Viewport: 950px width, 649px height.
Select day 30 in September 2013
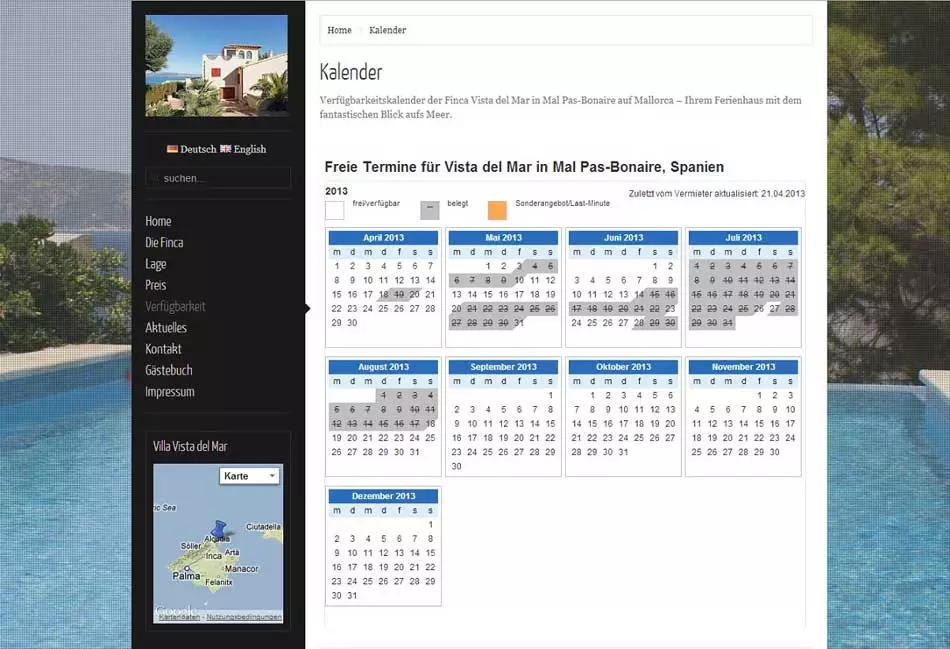456,467
